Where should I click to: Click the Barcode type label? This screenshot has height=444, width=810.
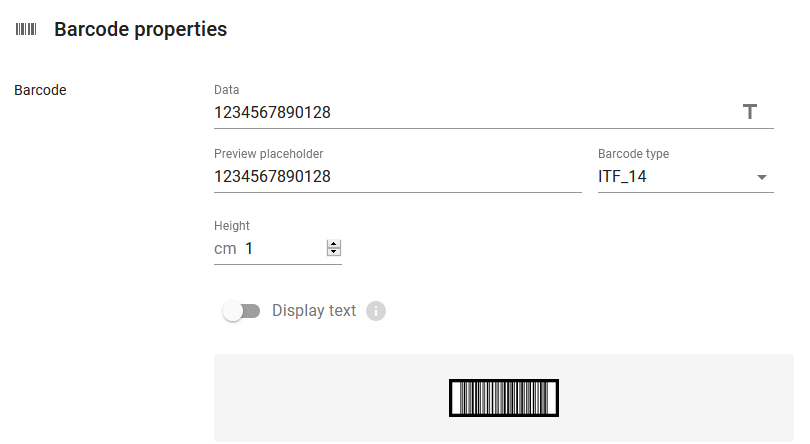(633, 154)
